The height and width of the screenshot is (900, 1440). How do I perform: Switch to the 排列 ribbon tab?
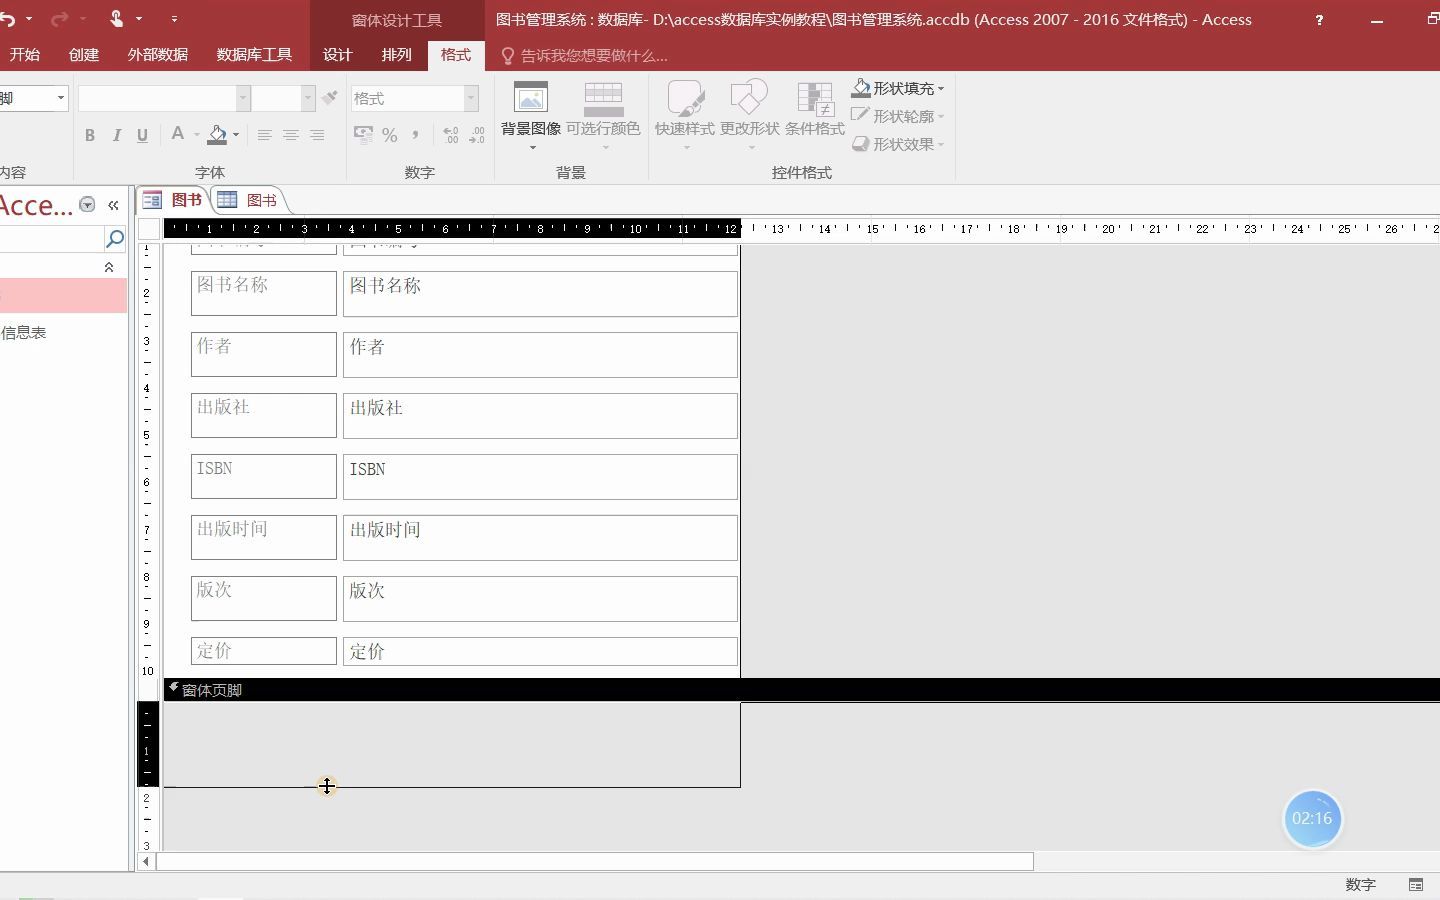click(397, 55)
